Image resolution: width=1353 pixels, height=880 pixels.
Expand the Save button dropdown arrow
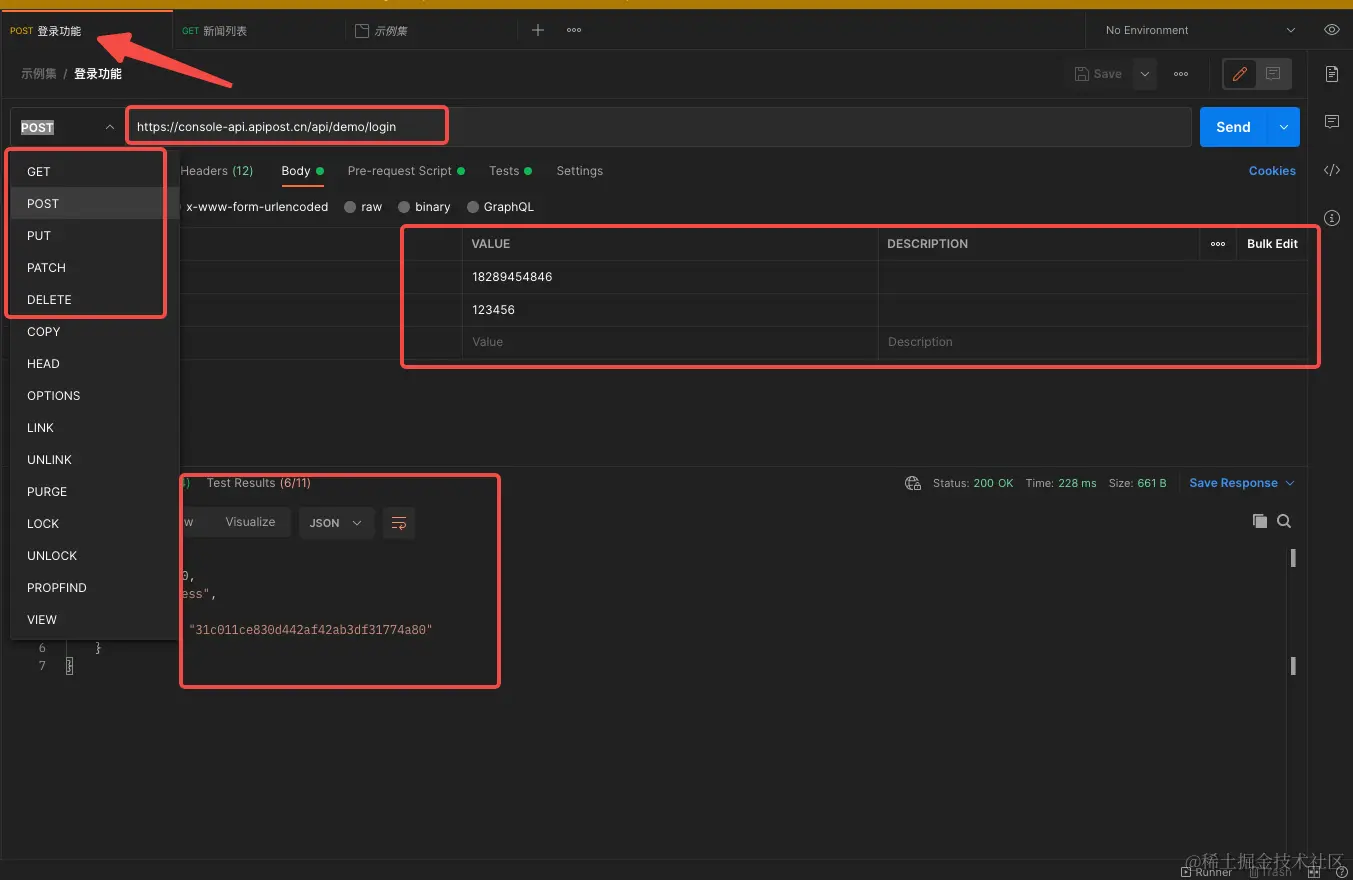tap(1145, 74)
